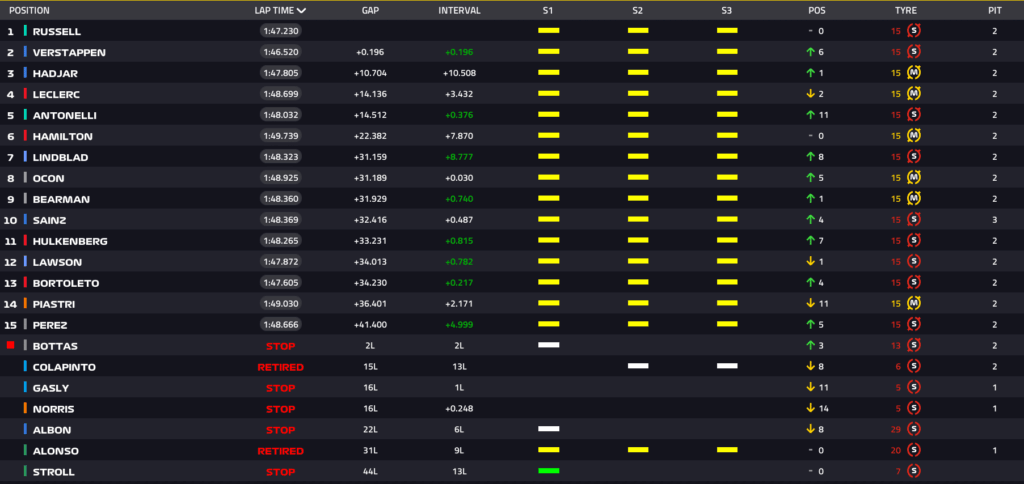The height and width of the screenshot is (484, 1024).
Task: Click the POS column header
Action: click(816, 10)
